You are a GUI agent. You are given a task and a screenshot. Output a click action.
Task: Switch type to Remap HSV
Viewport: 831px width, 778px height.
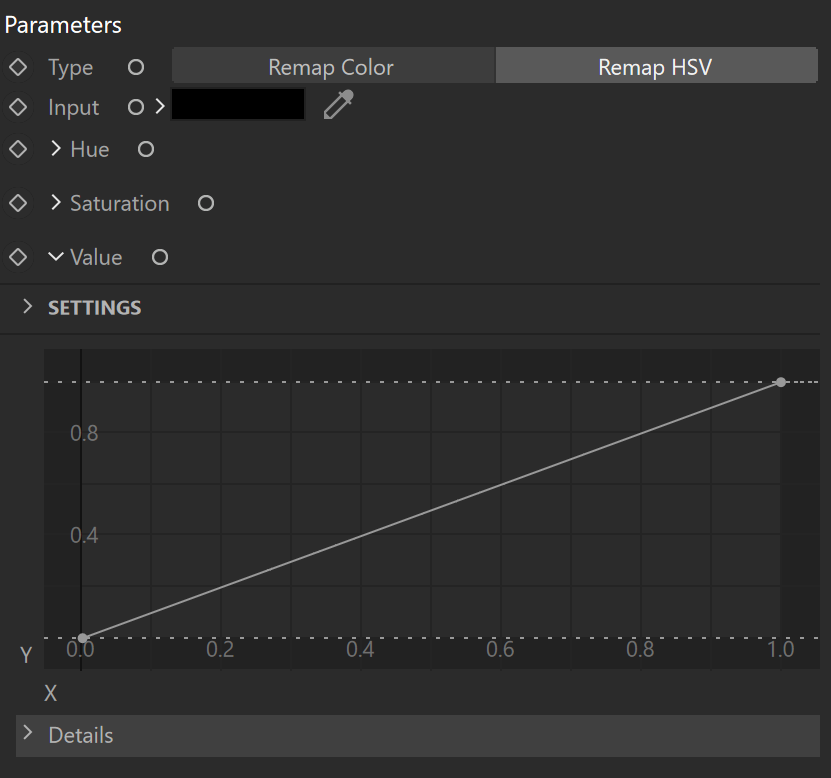[656, 65]
